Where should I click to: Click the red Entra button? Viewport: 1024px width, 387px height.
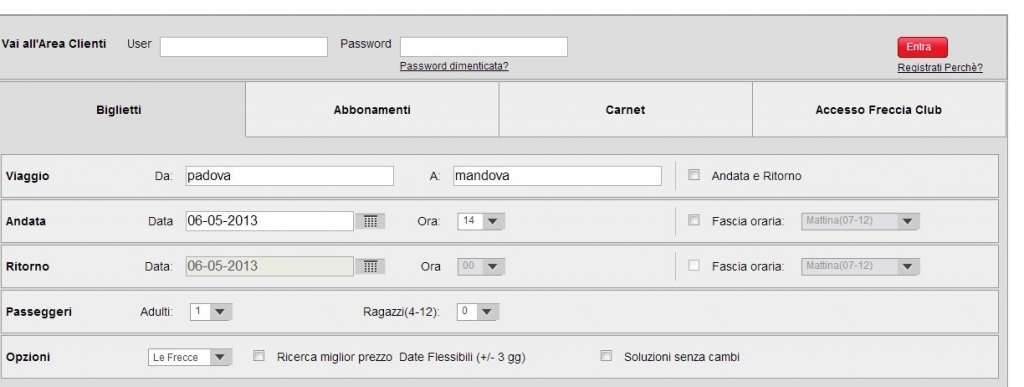click(x=922, y=47)
